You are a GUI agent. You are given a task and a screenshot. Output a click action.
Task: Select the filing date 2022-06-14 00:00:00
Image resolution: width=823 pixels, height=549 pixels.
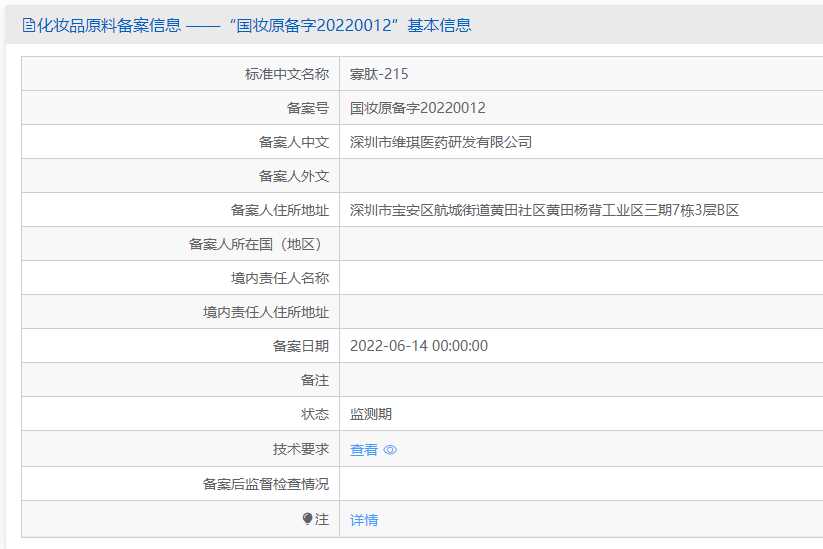pyautogui.click(x=419, y=346)
